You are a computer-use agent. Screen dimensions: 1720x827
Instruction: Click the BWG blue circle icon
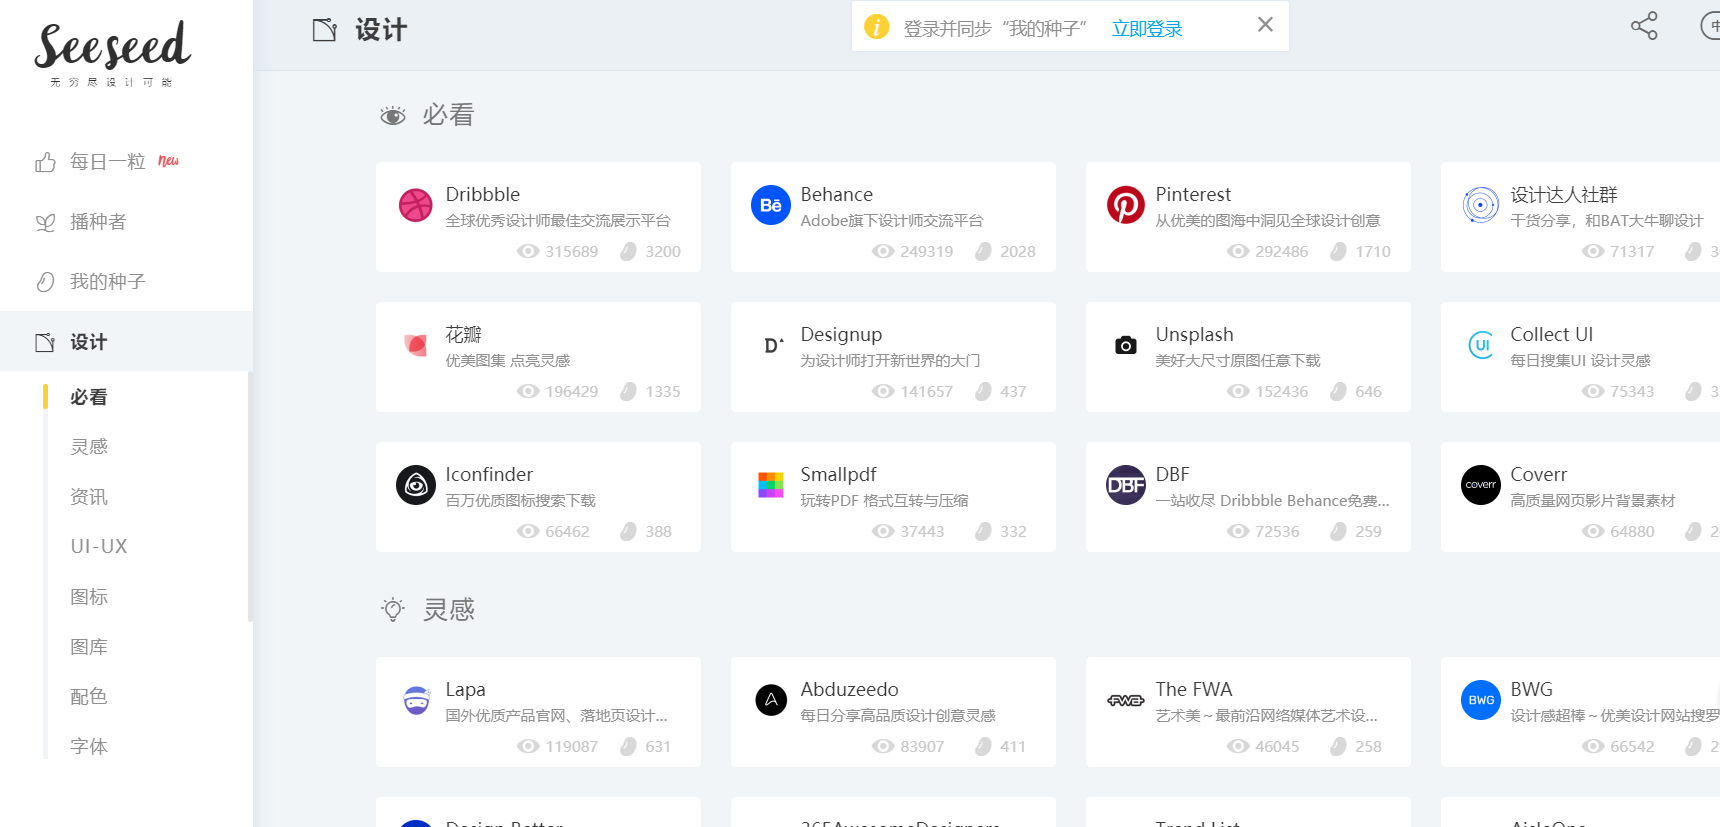click(x=1480, y=700)
